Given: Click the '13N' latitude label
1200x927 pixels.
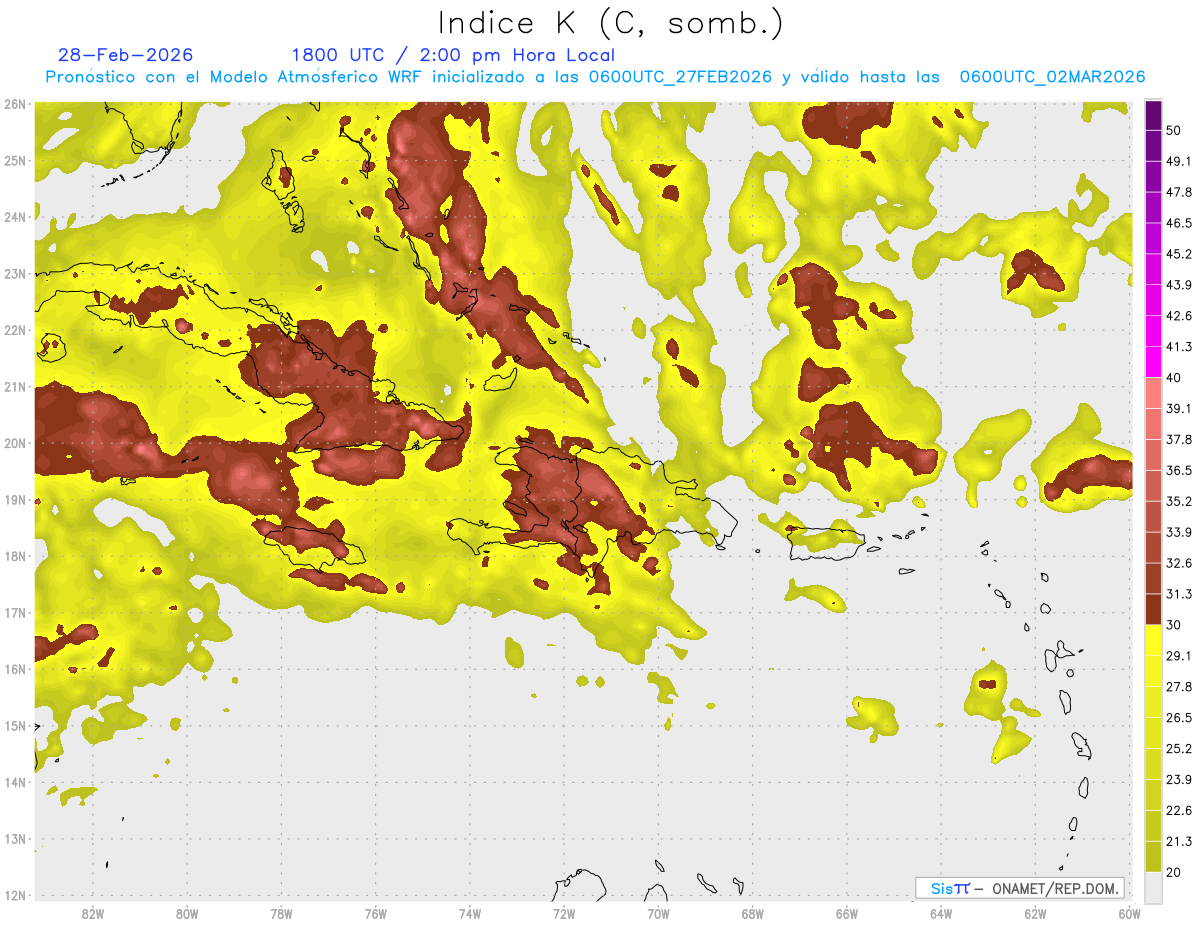Looking at the screenshot, I should (15, 839).
